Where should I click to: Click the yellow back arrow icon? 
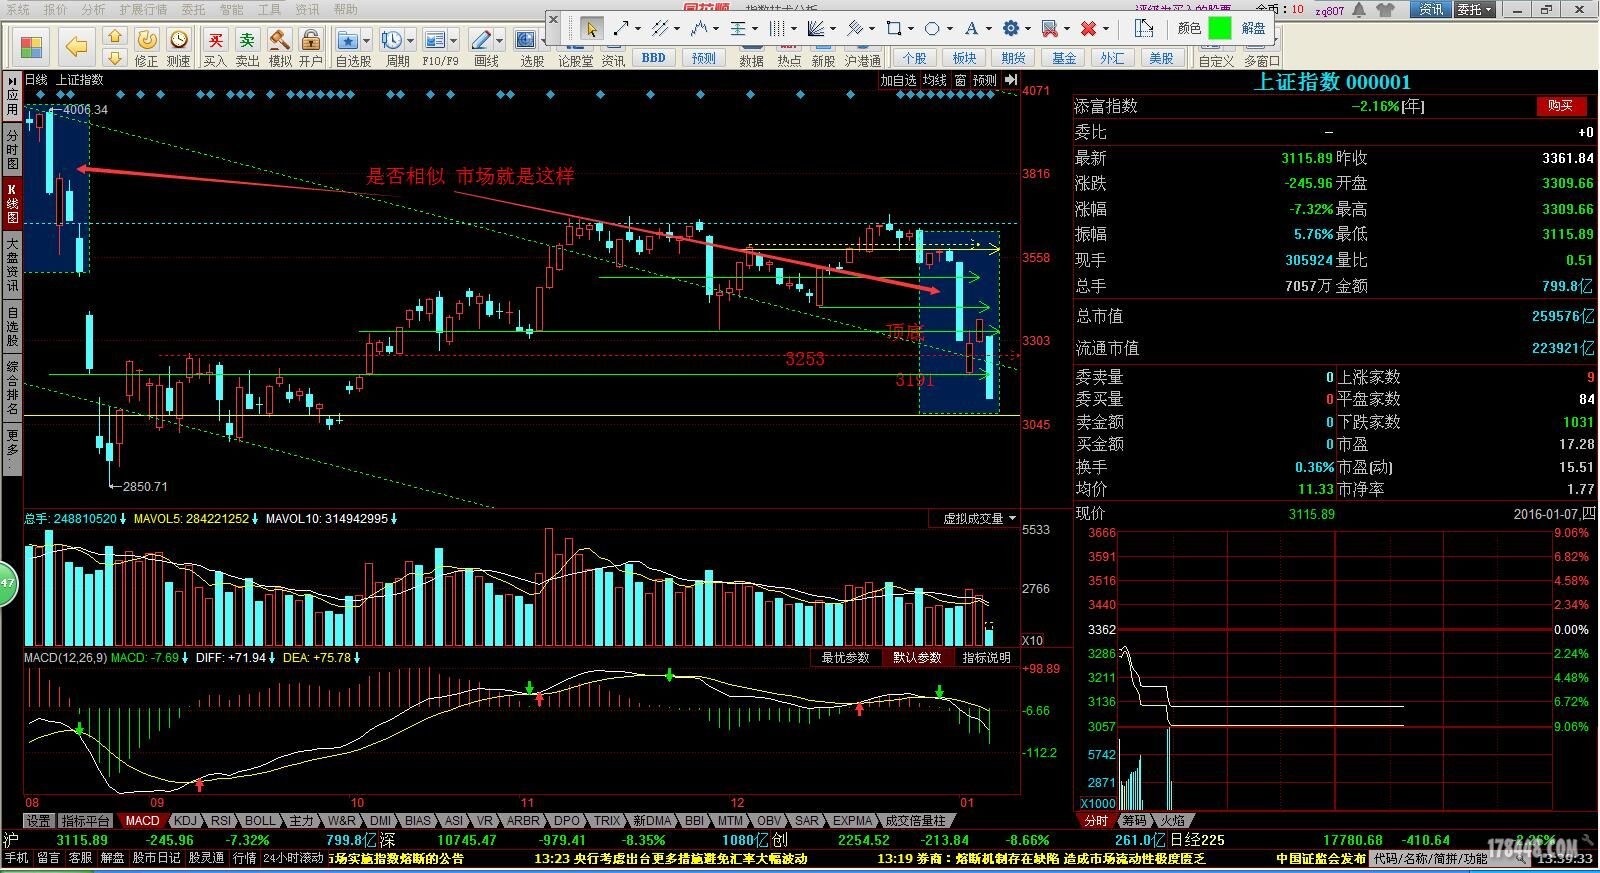[76, 46]
